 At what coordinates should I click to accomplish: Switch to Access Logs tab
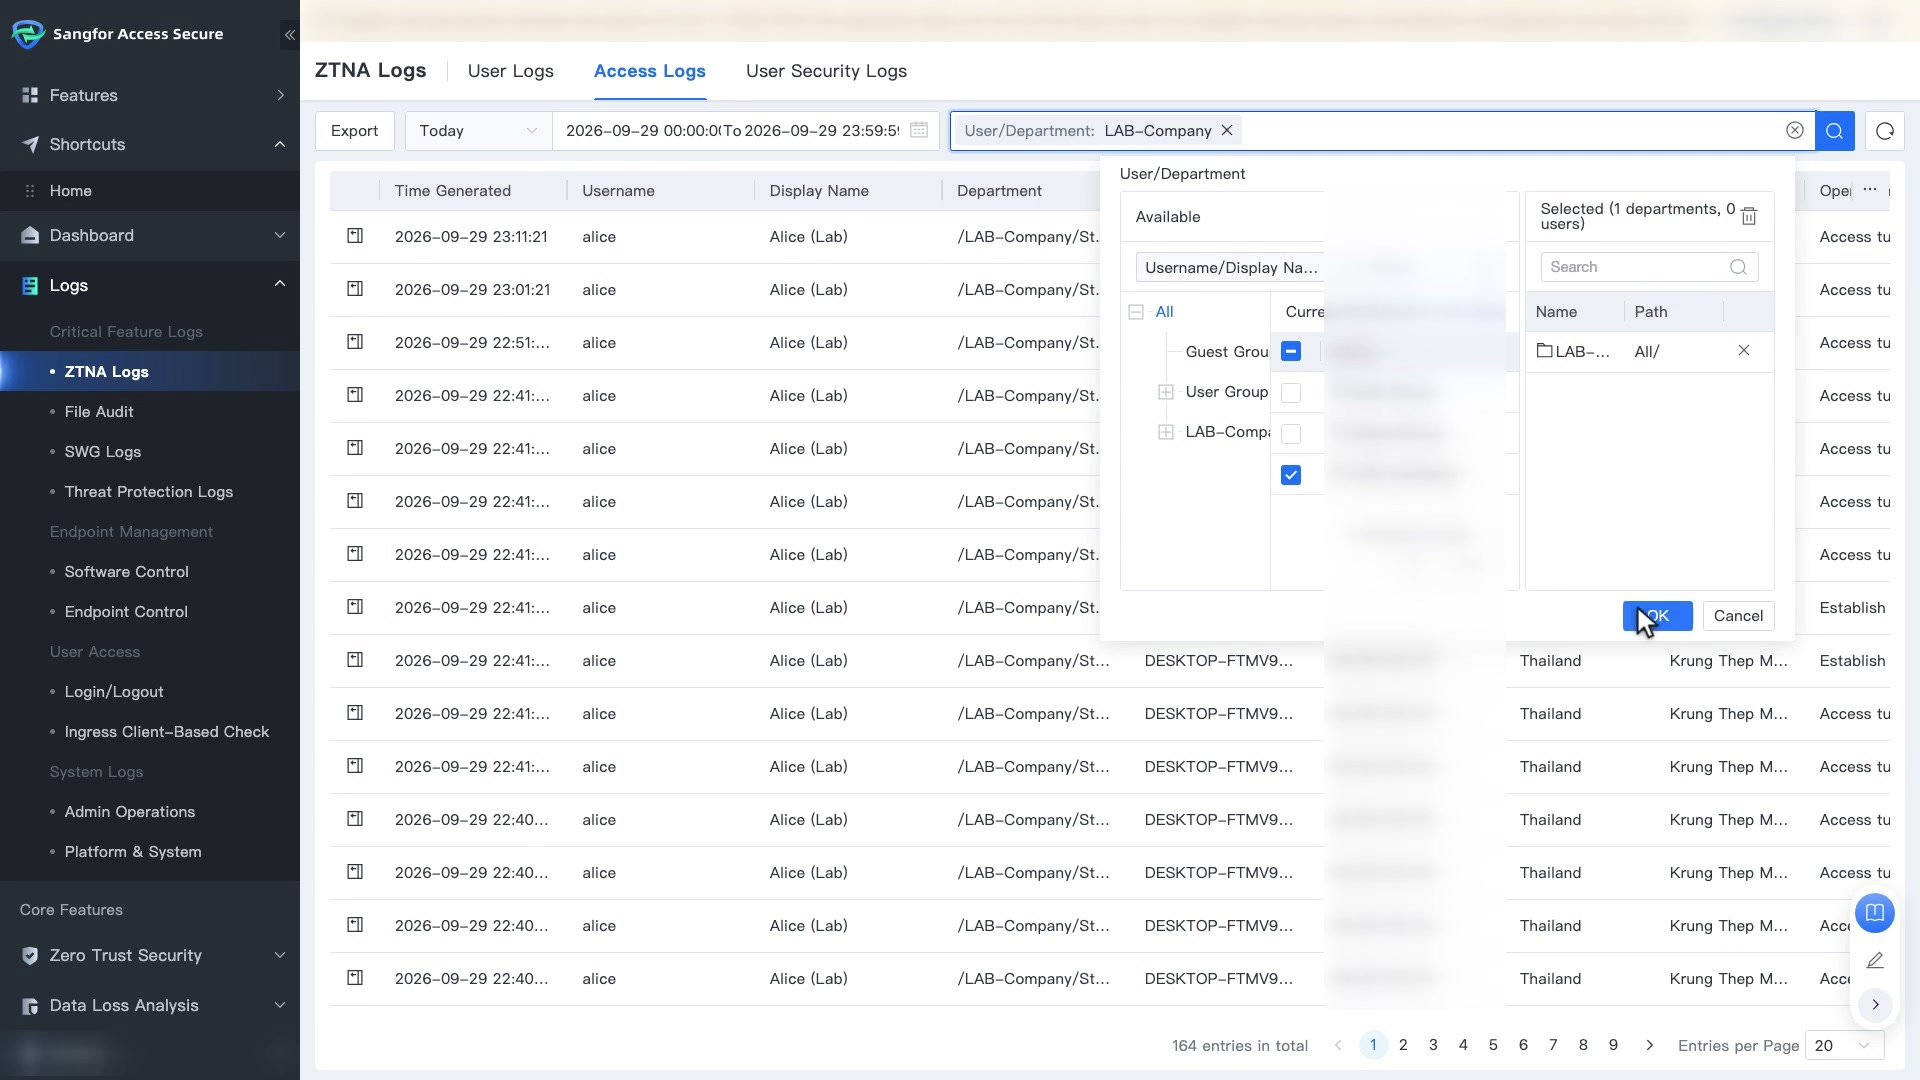coord(650,71)
